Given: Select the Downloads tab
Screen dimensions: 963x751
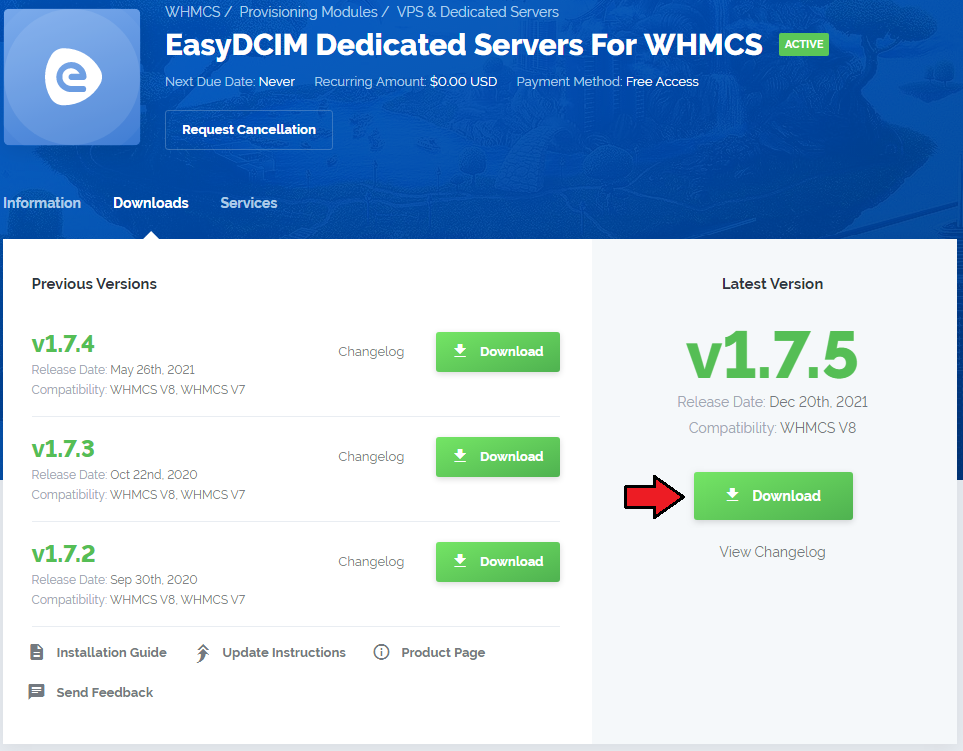Looking at the screenshot, I should click(x=150, y=203).
